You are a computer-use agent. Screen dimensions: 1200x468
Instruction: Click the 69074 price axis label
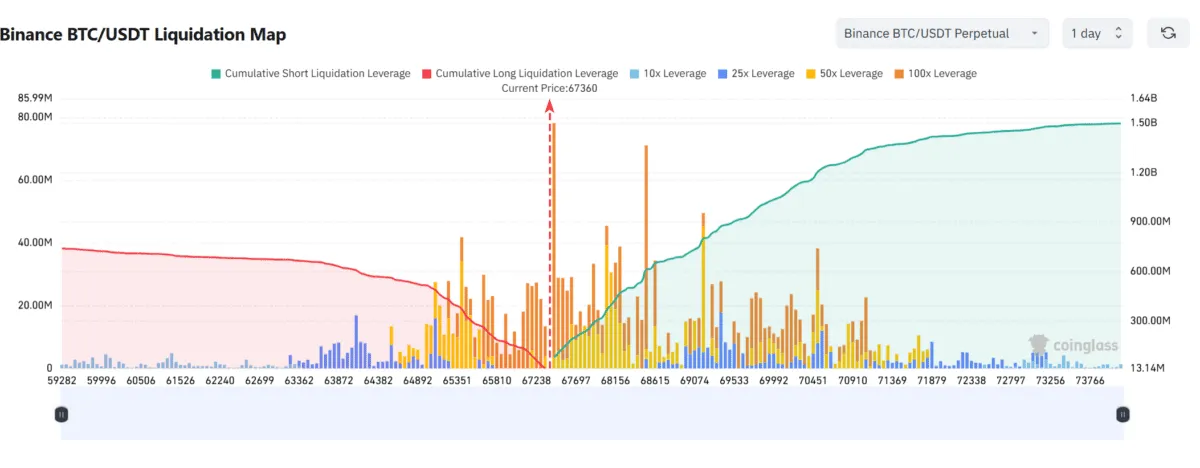click(x=695, y=380)
